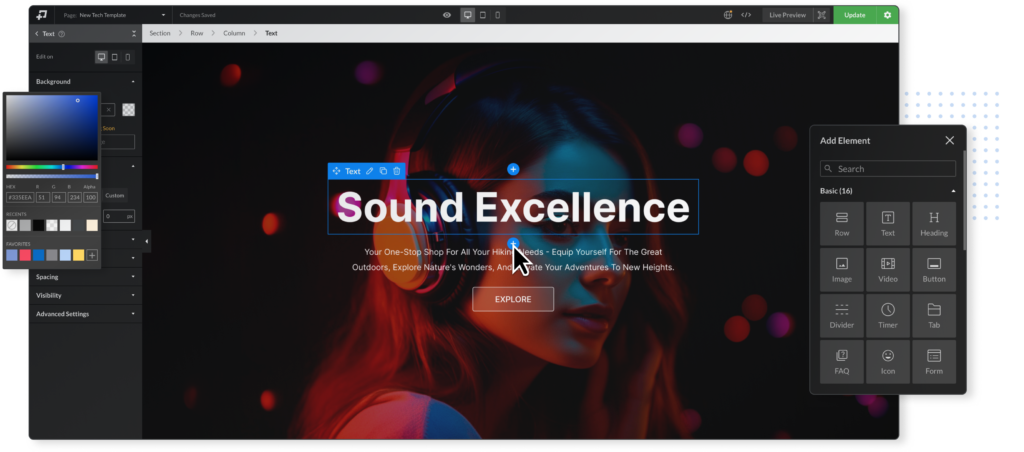Expand the Visibility section
This screenshot has height=452, width=1024.
click(x=86, y=295)
